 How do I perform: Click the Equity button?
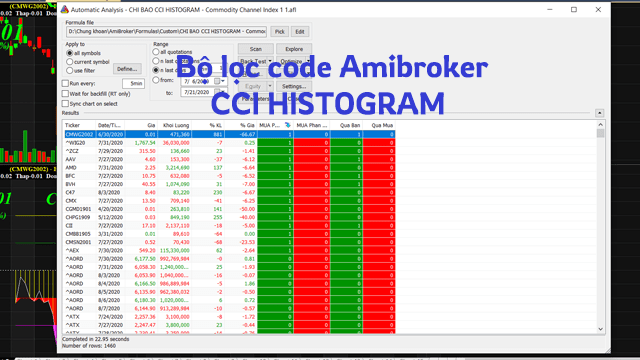[x=253, y=86]
